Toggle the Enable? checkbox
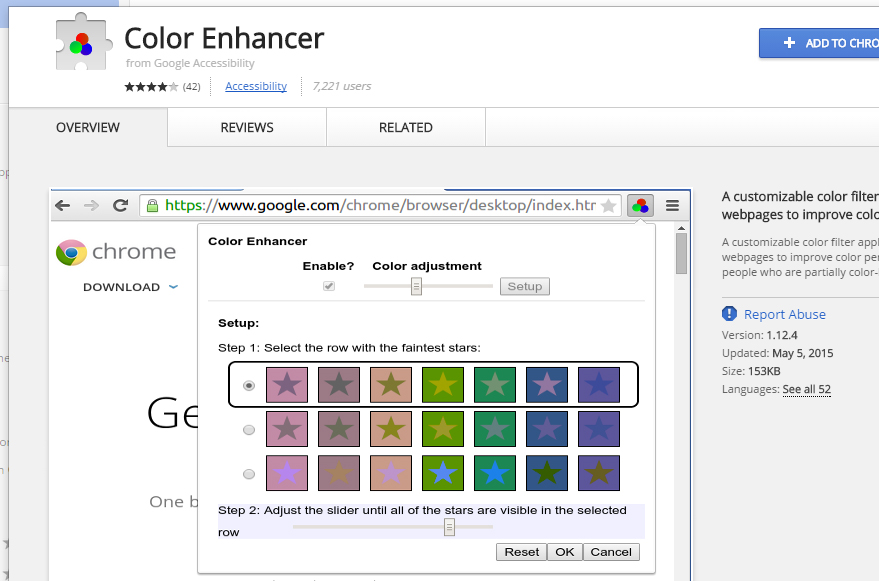The width and height of the screenshot is (879, 581). [329, 286]
